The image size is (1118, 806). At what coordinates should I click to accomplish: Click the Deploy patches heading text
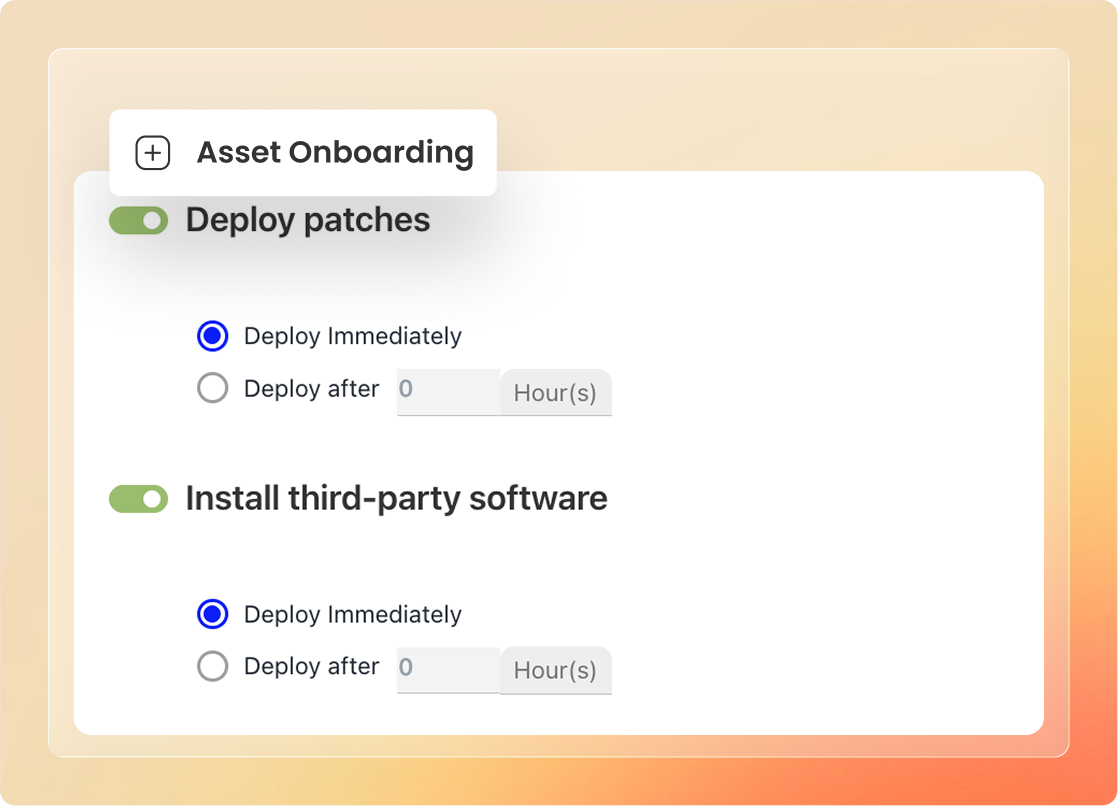coord(308,220)
